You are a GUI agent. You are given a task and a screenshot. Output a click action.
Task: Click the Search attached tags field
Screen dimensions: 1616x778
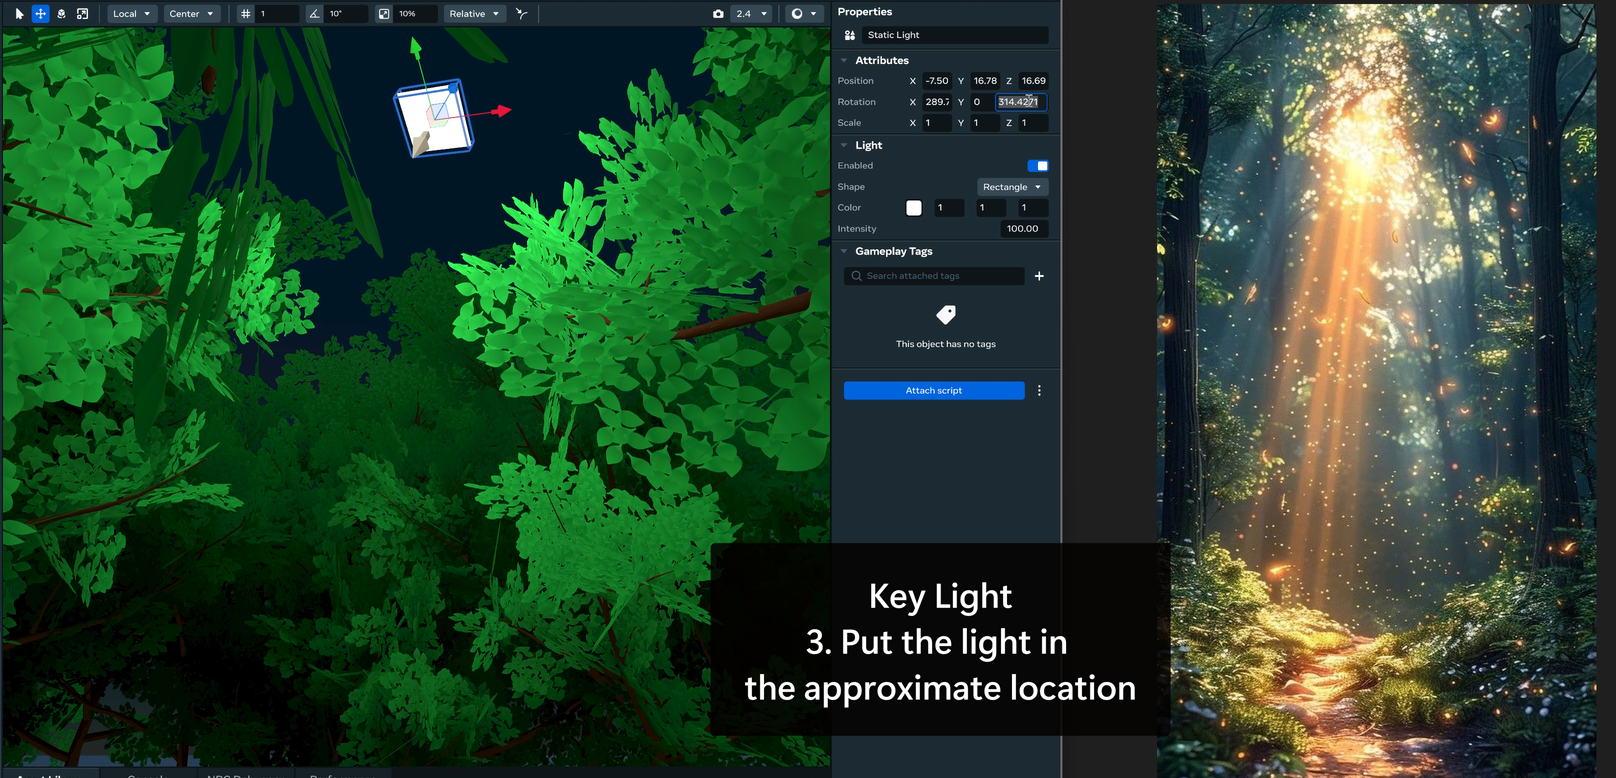934,276
